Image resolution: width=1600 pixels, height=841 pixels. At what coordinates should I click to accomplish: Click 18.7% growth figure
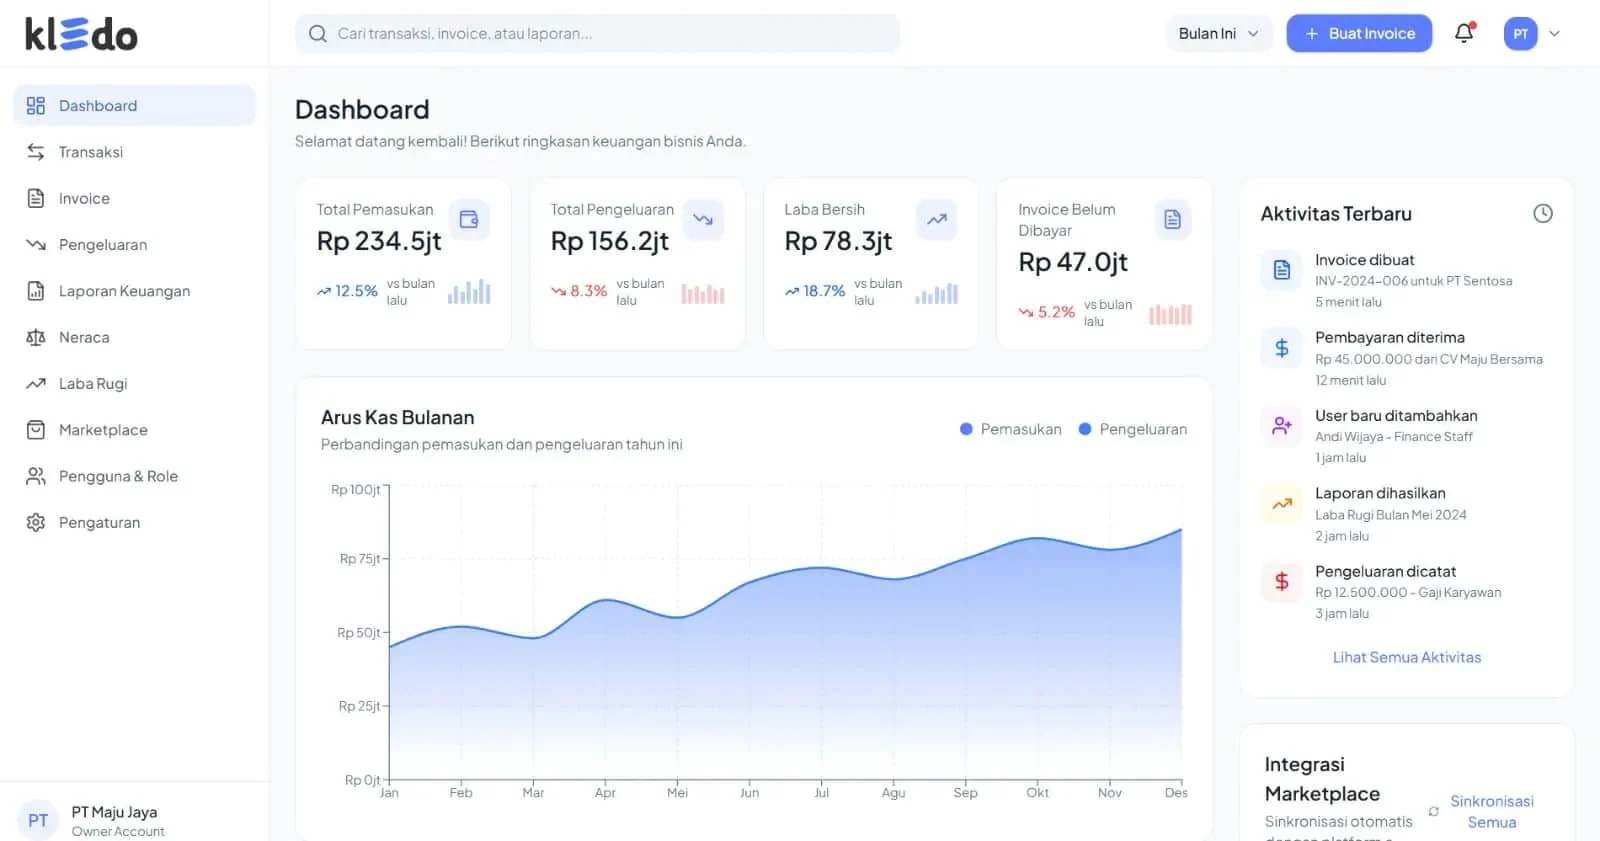[824, 291]
